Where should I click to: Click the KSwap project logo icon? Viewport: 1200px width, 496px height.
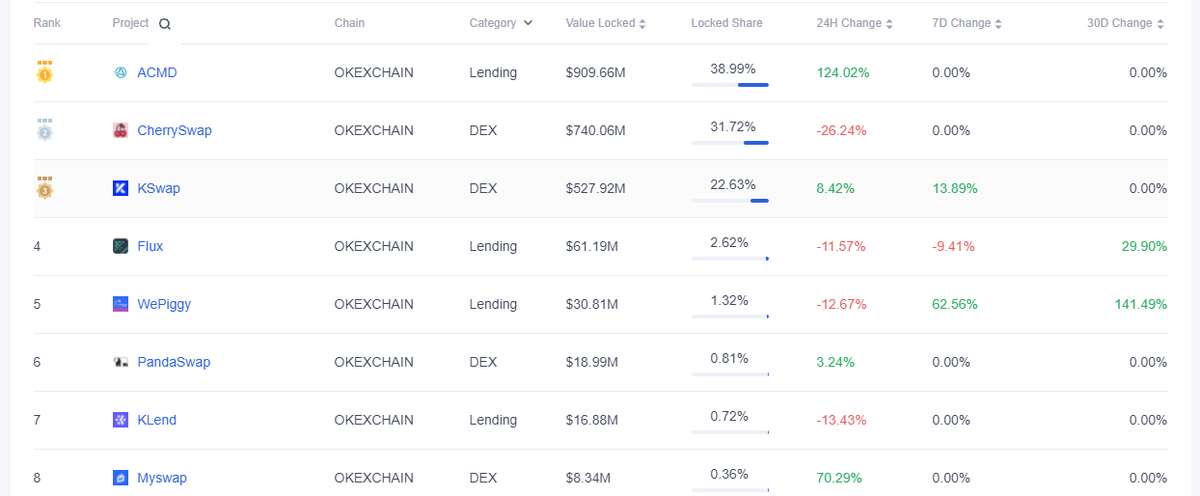(120, 188)
